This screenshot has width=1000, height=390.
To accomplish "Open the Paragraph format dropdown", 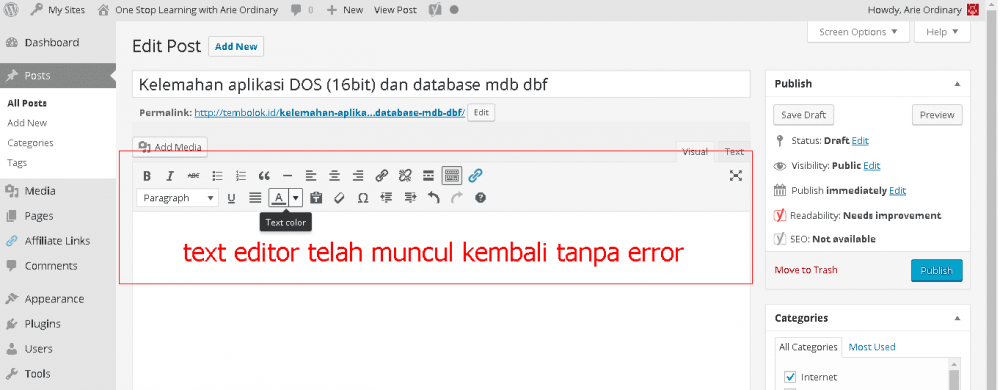I will 177,198.
